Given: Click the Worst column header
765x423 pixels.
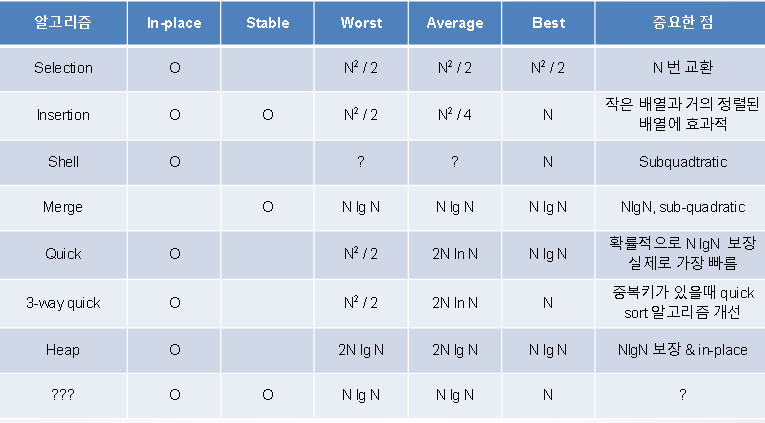Looking at the screenshot, I should [361, 23].
